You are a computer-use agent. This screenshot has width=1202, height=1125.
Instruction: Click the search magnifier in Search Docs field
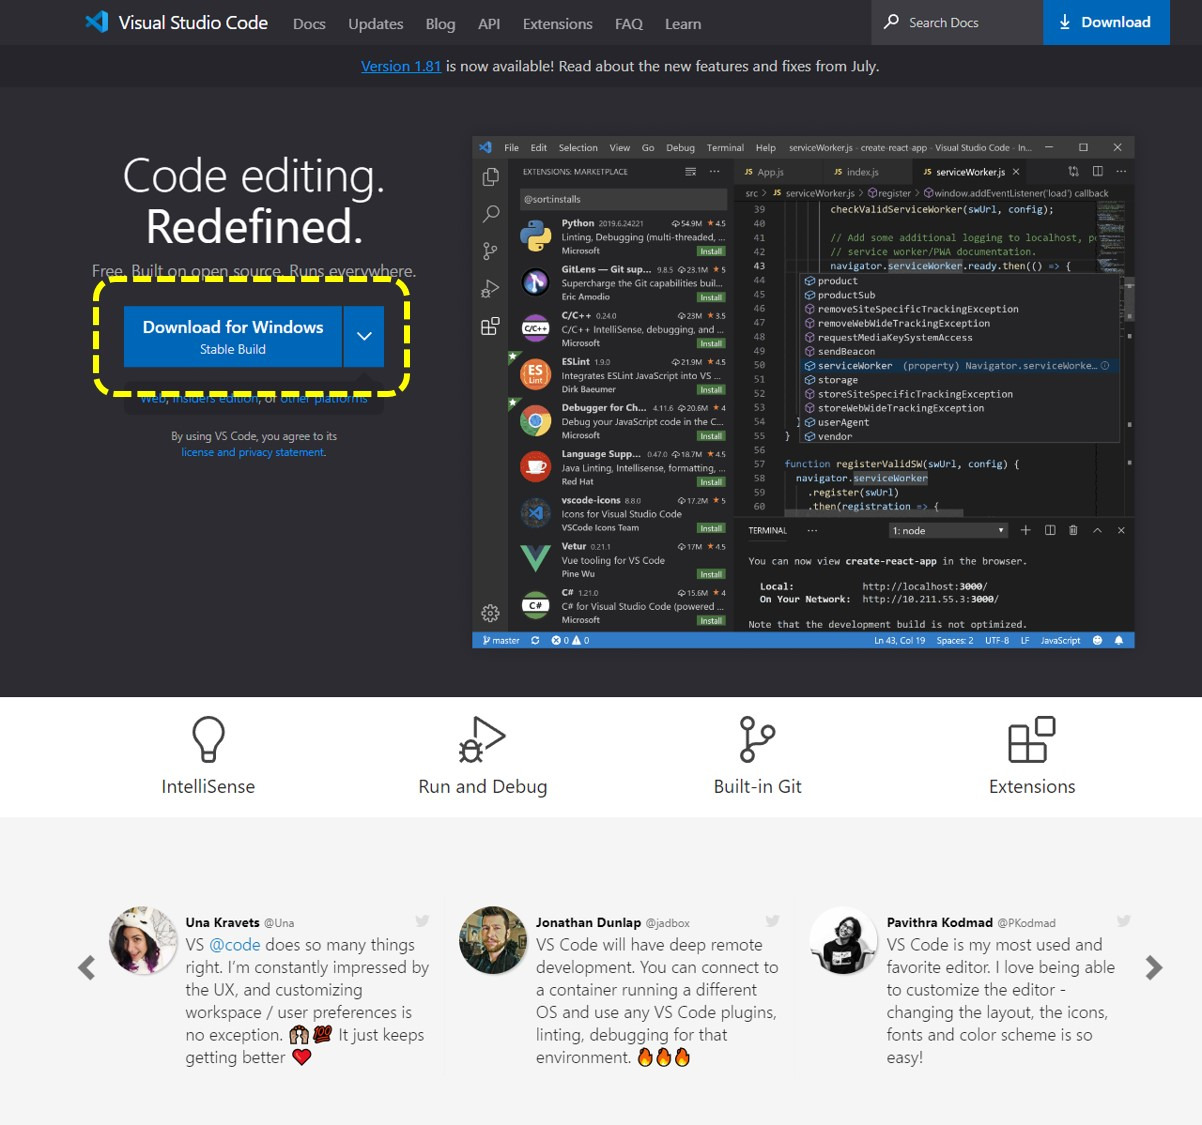coord(891,22)
